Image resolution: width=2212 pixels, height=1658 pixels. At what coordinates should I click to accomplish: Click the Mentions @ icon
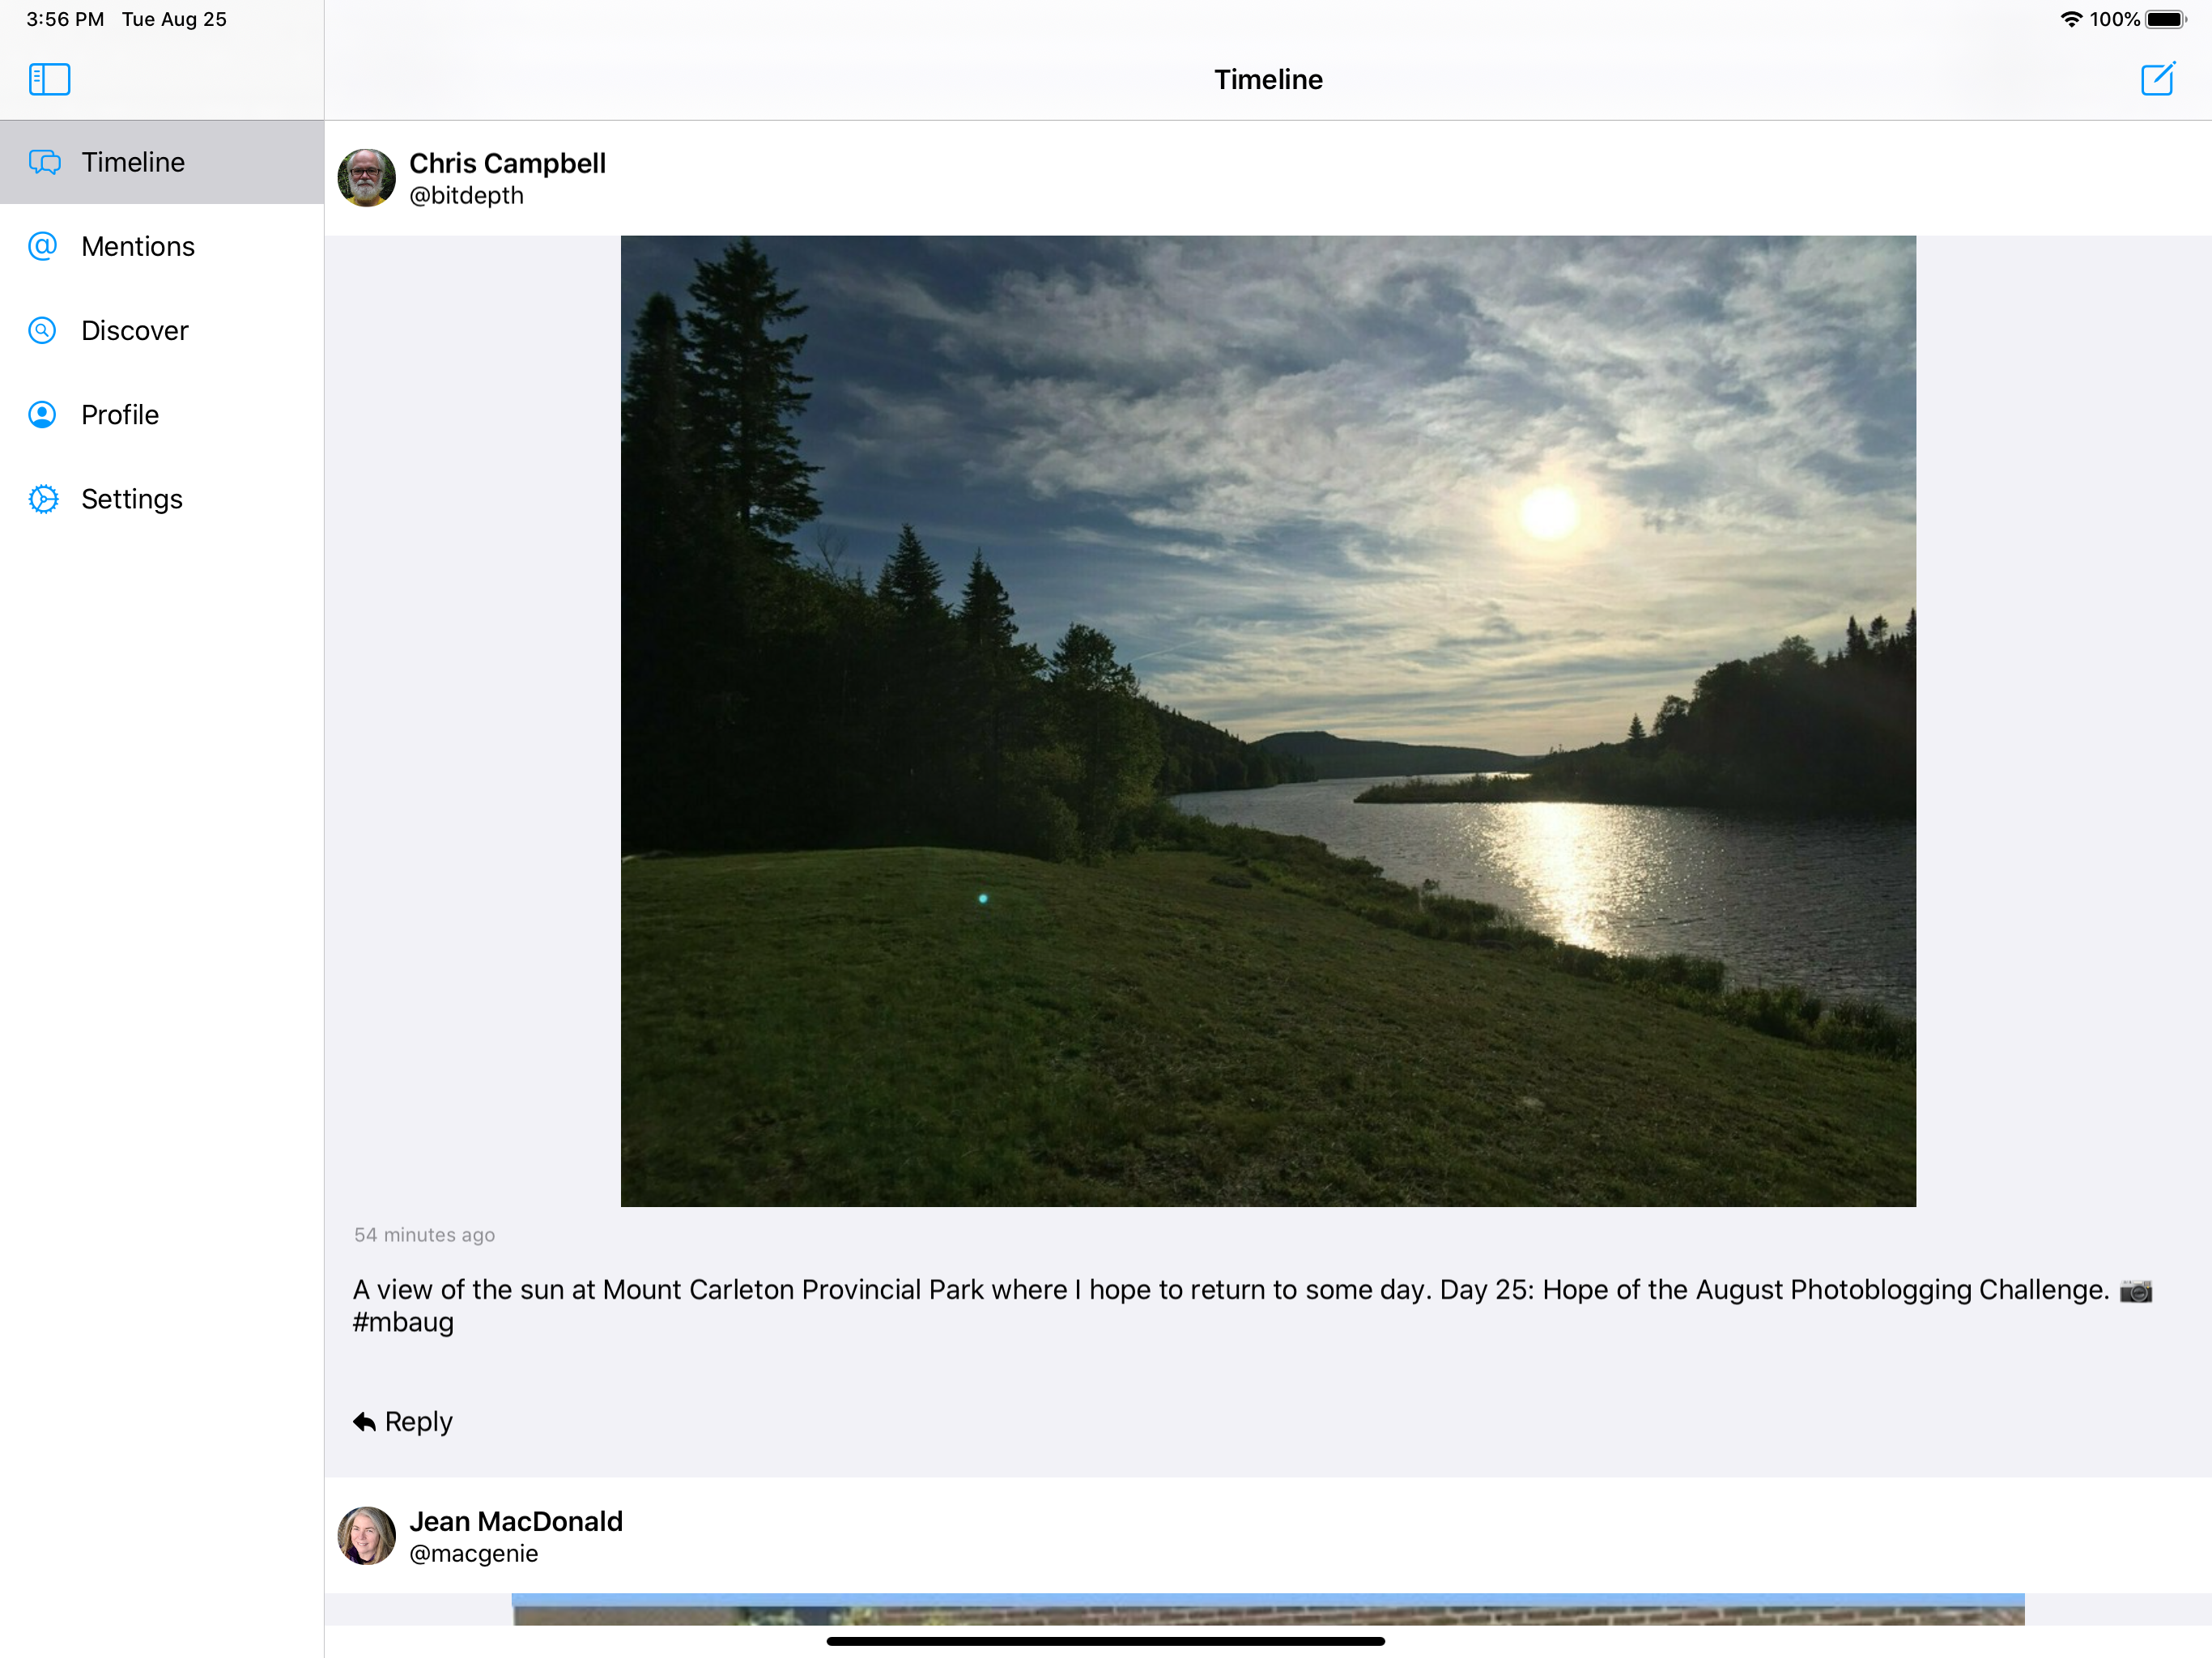pyautogui.click(x=43, y=246)
